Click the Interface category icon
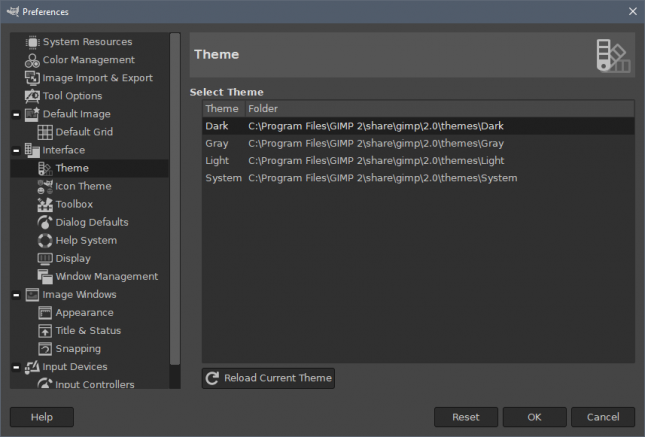Viewport: 645px width, 437px height. coord(32,150)
